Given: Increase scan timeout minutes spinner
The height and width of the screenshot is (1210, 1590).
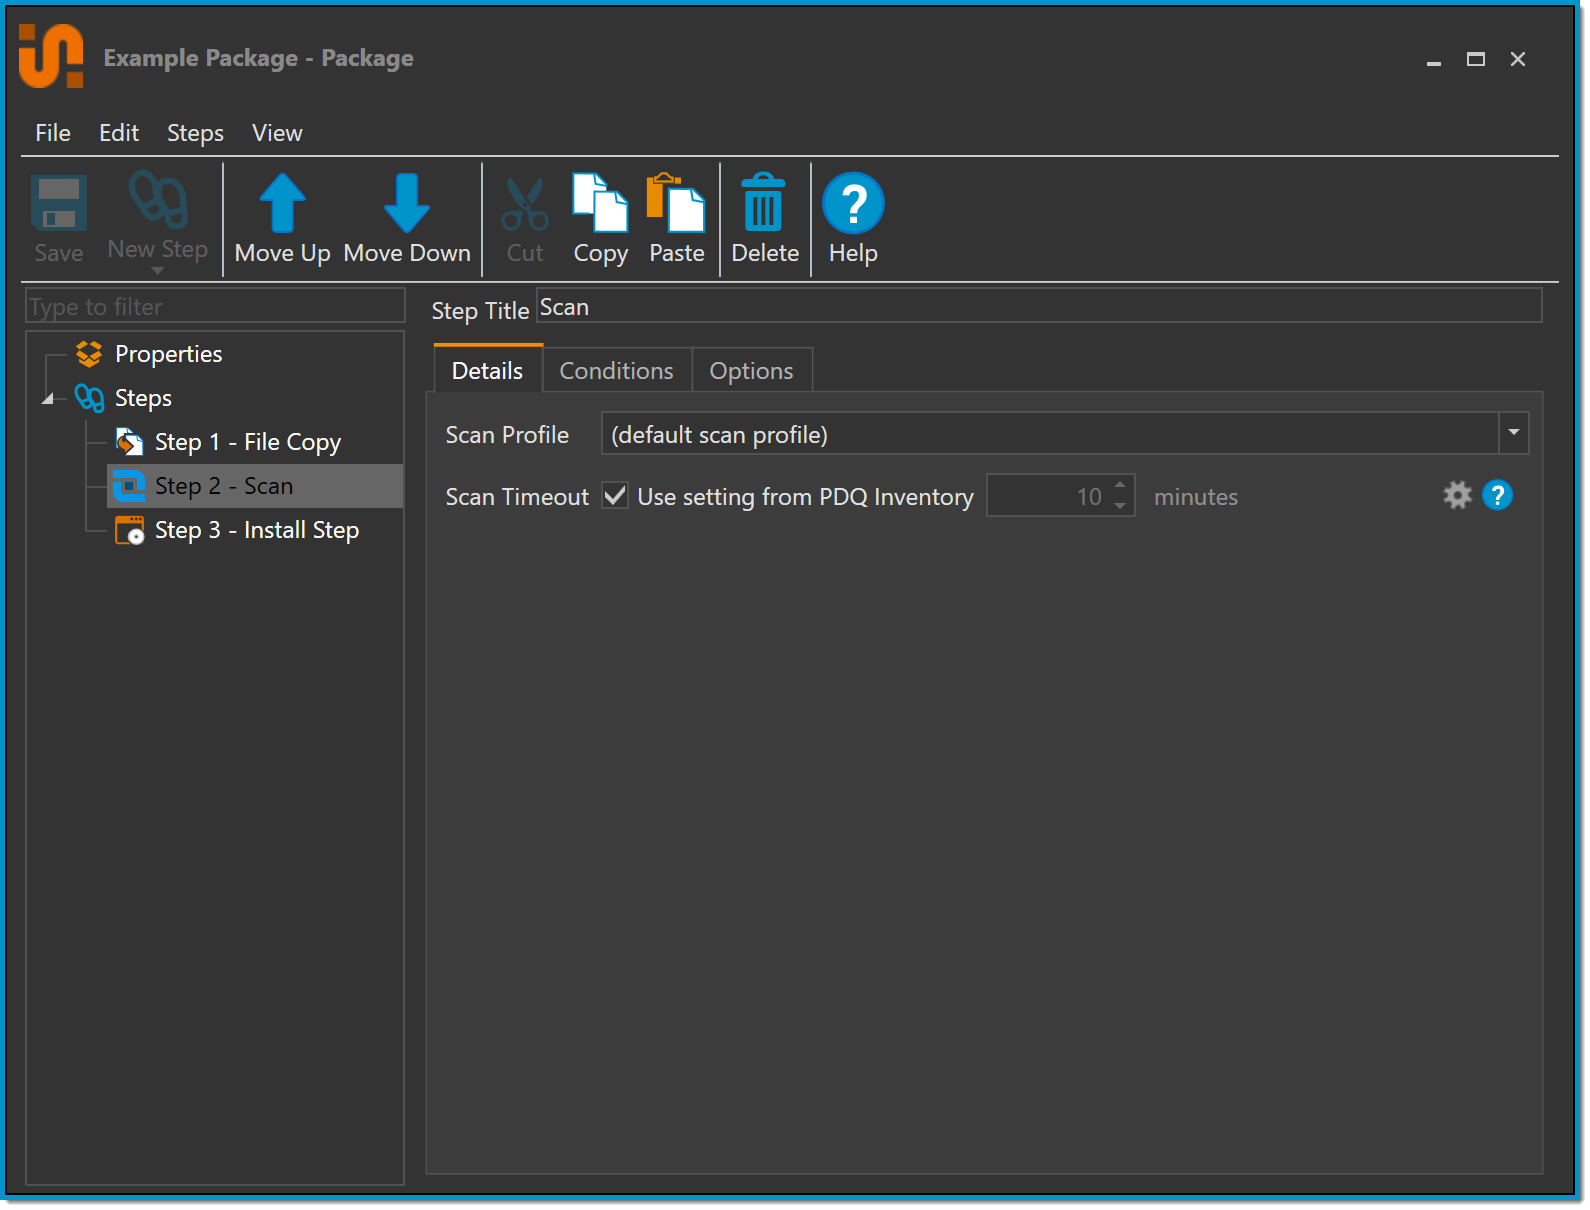Looking at the screenshot, I should point(1120,485).
